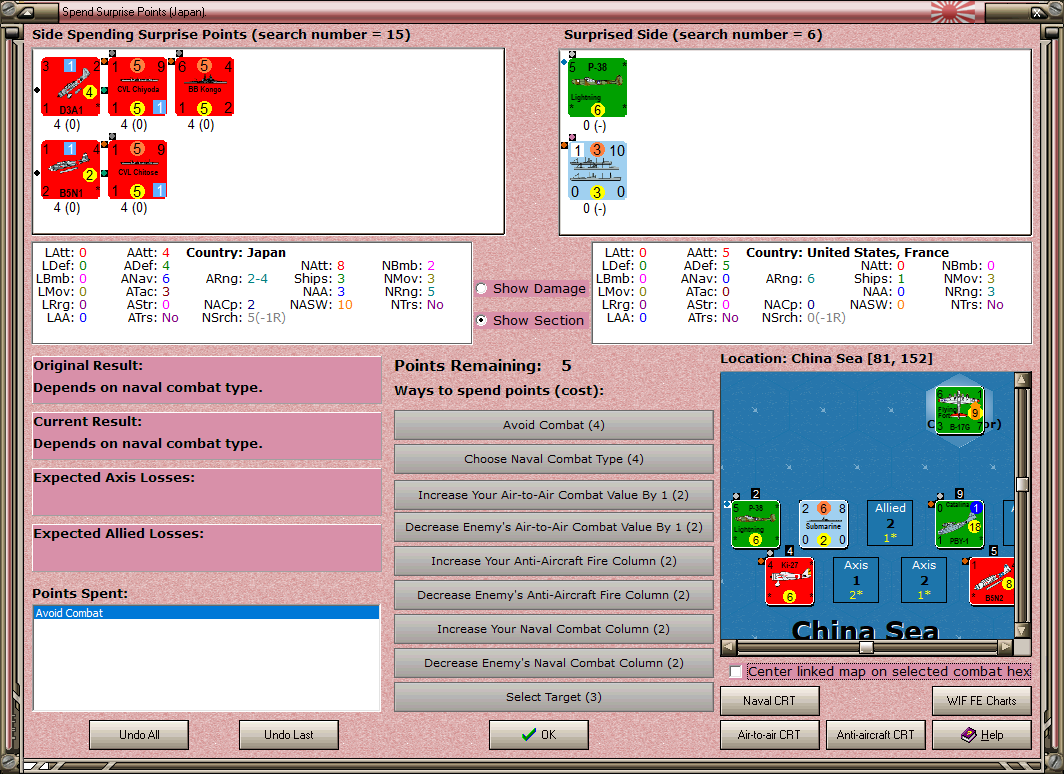Viewport: 1064px width, 774px height.
Task: Close the Spend Surprise Points window
Action: [x=1039, y=12]
